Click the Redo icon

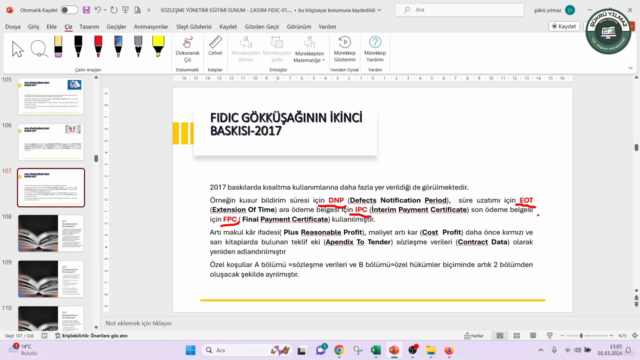point(113,10)
